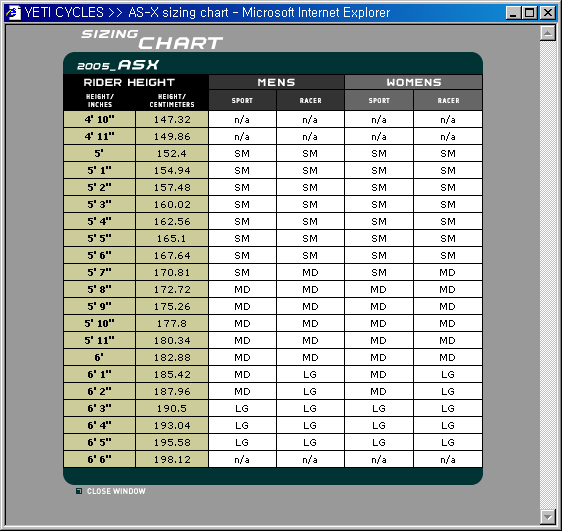
Task: Click the Sizing Chart logo heading
Action: (152, 39)
